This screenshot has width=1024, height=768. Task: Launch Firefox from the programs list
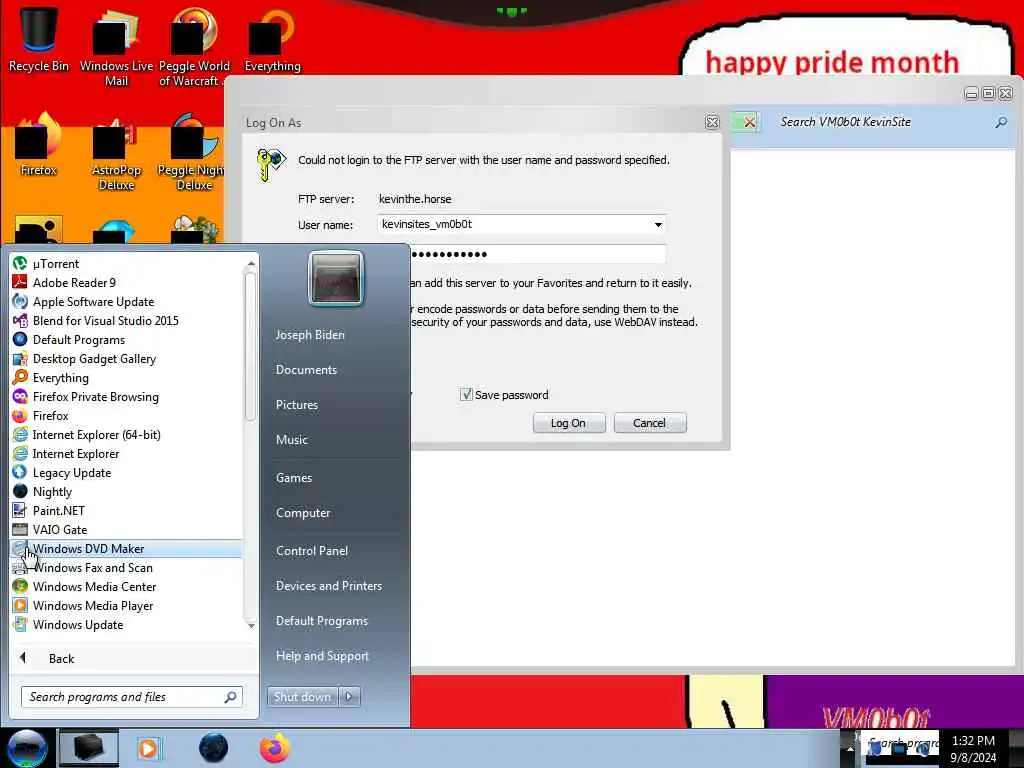pyautogui.click(x=126, y=415)
